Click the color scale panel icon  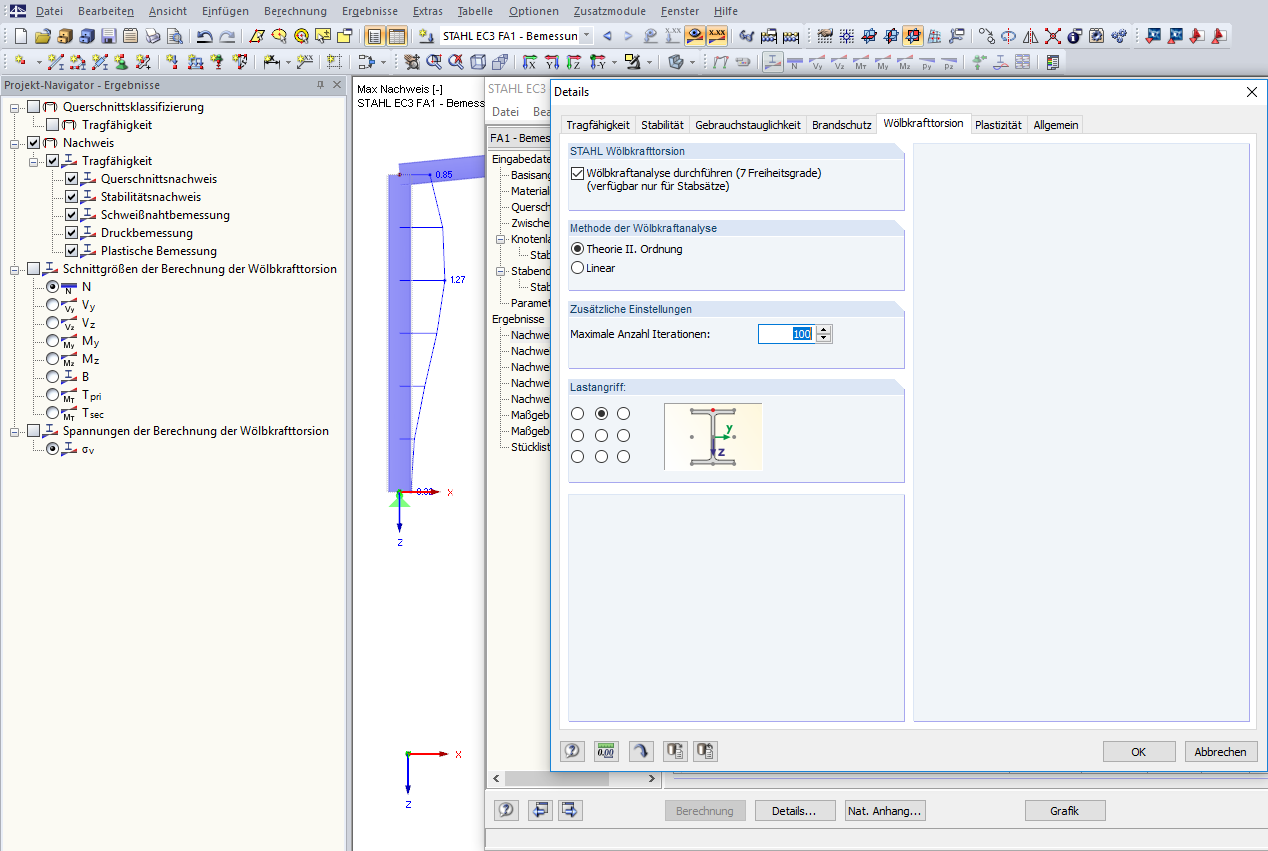pyautogui.click(x=1053, y=62)
